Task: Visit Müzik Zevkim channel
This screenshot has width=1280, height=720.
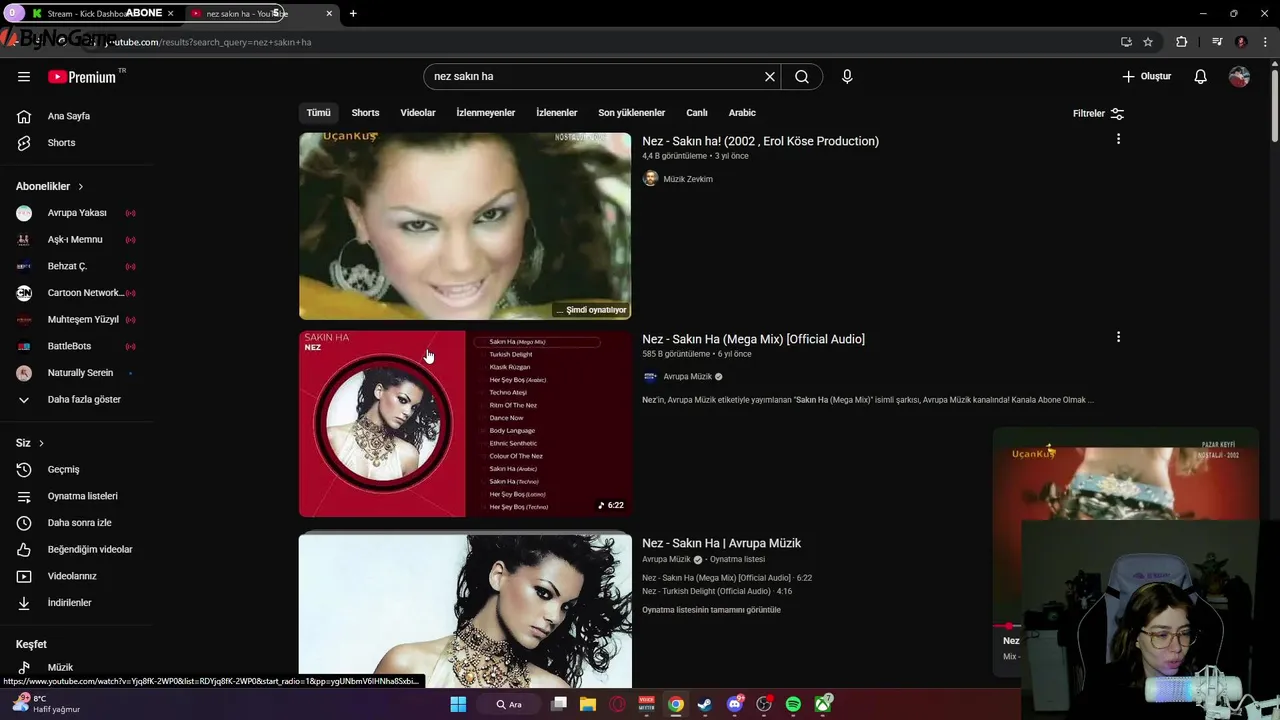Action: (x=688, y=179)
